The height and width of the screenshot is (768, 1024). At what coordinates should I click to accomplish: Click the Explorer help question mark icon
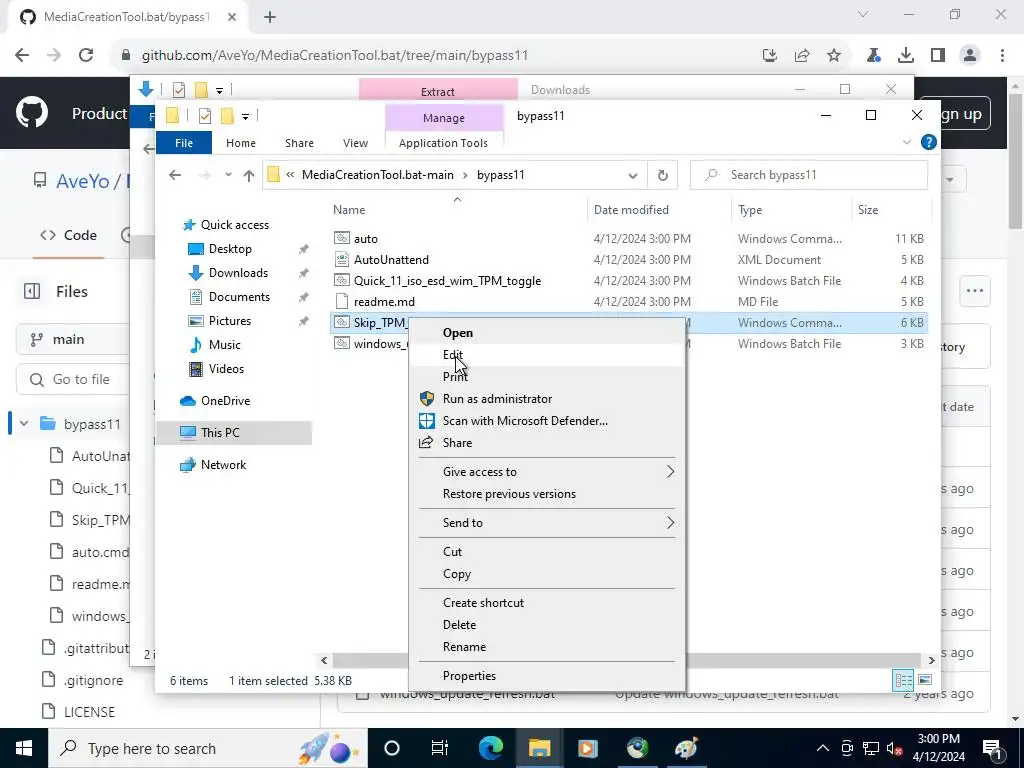(x=929, y=142)
